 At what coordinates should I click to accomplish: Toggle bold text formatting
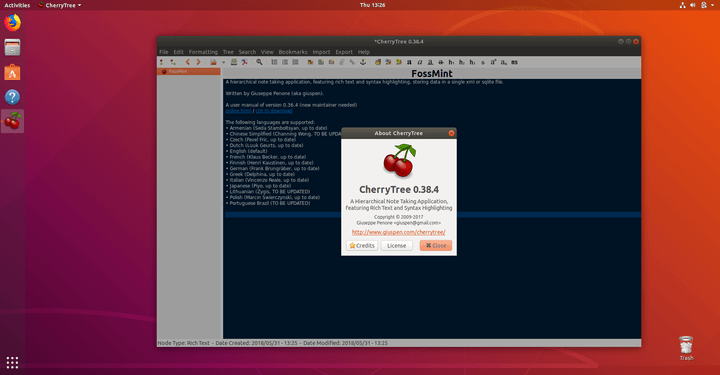click(x=409, y=62)
